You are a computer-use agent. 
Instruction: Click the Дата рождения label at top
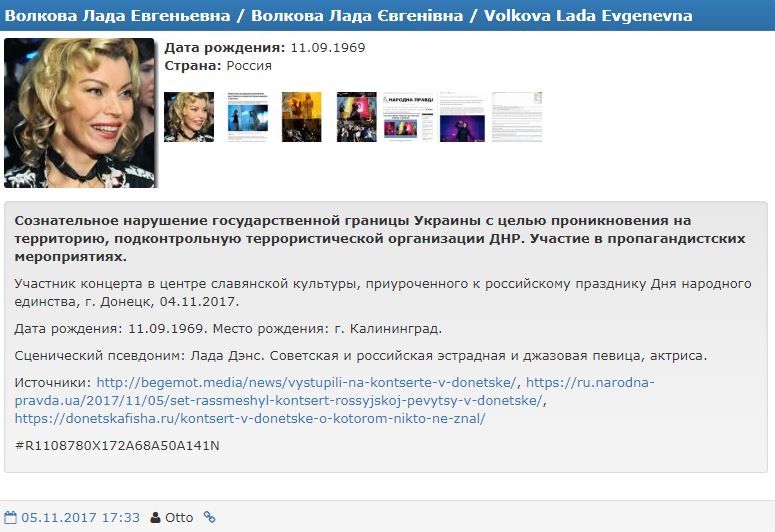225,47
